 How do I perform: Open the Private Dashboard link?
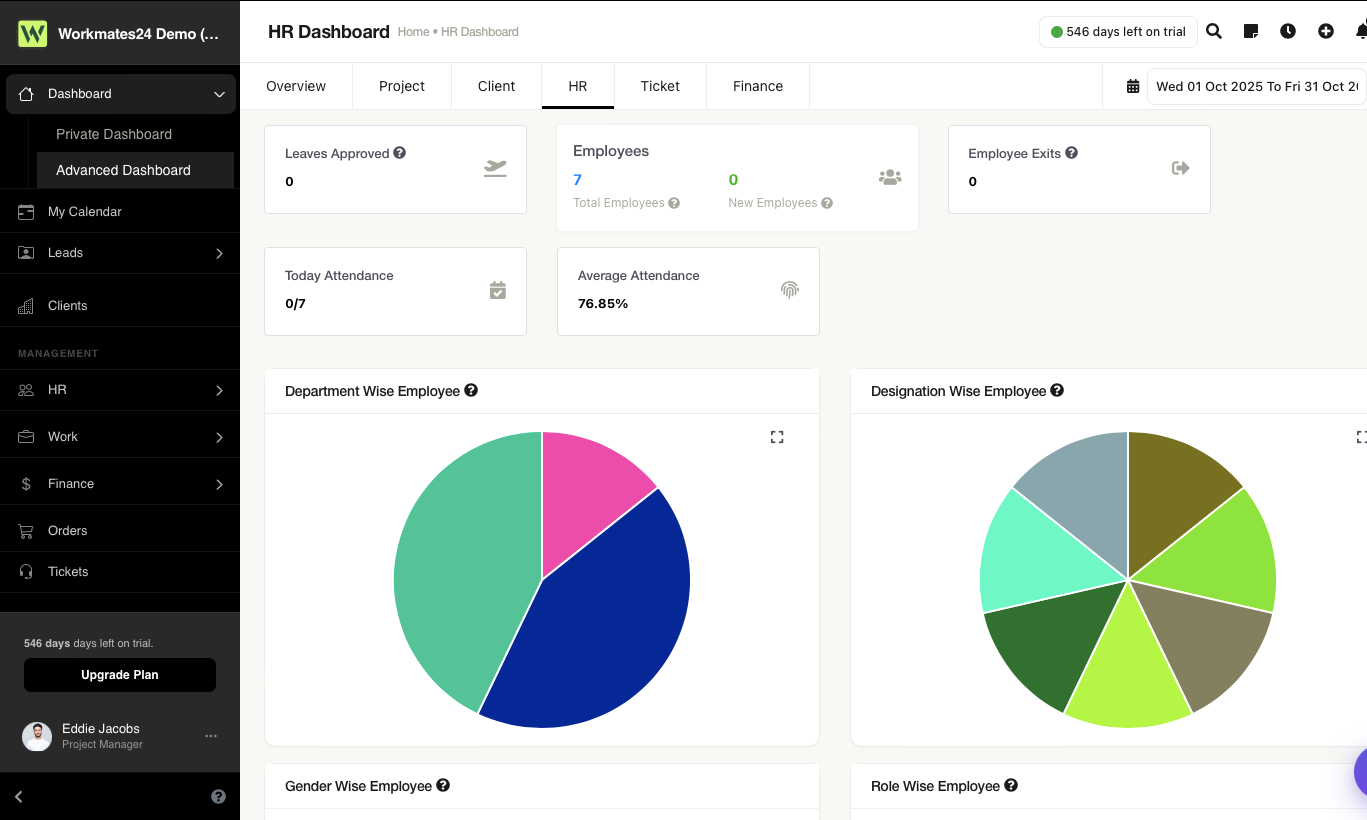tap(114, 134)
